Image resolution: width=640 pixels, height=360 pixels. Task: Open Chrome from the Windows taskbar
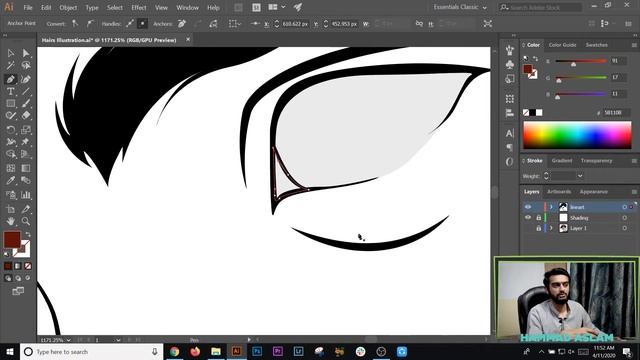(175, 351)
